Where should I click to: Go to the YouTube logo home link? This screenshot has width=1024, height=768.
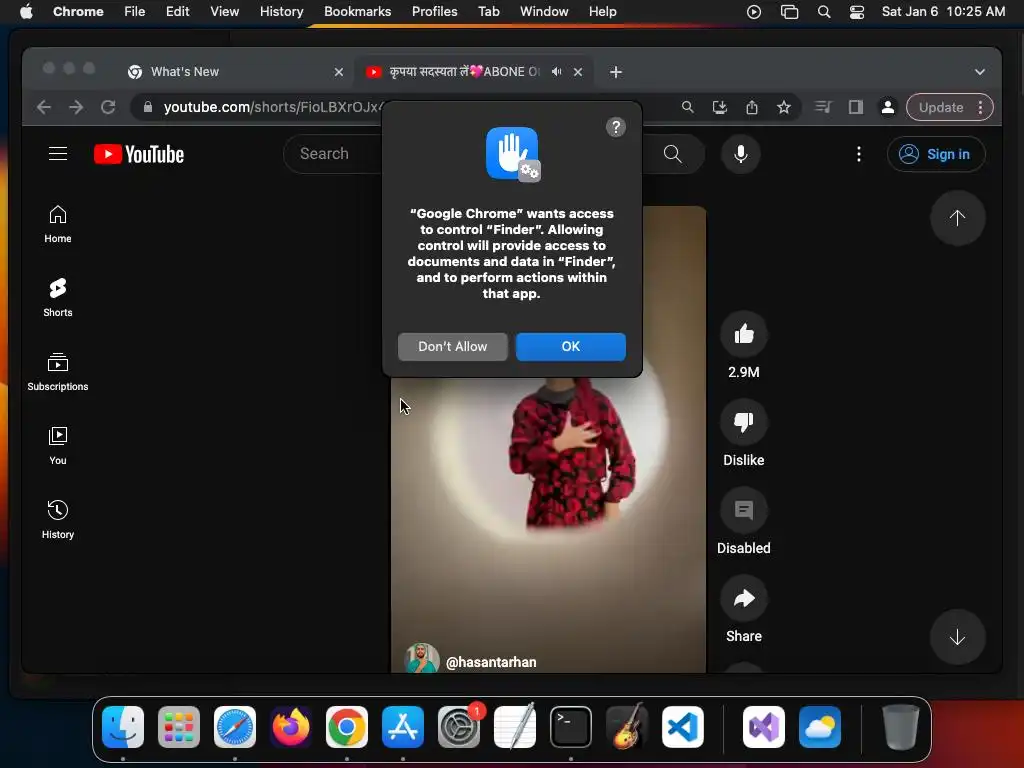(139, 154)
